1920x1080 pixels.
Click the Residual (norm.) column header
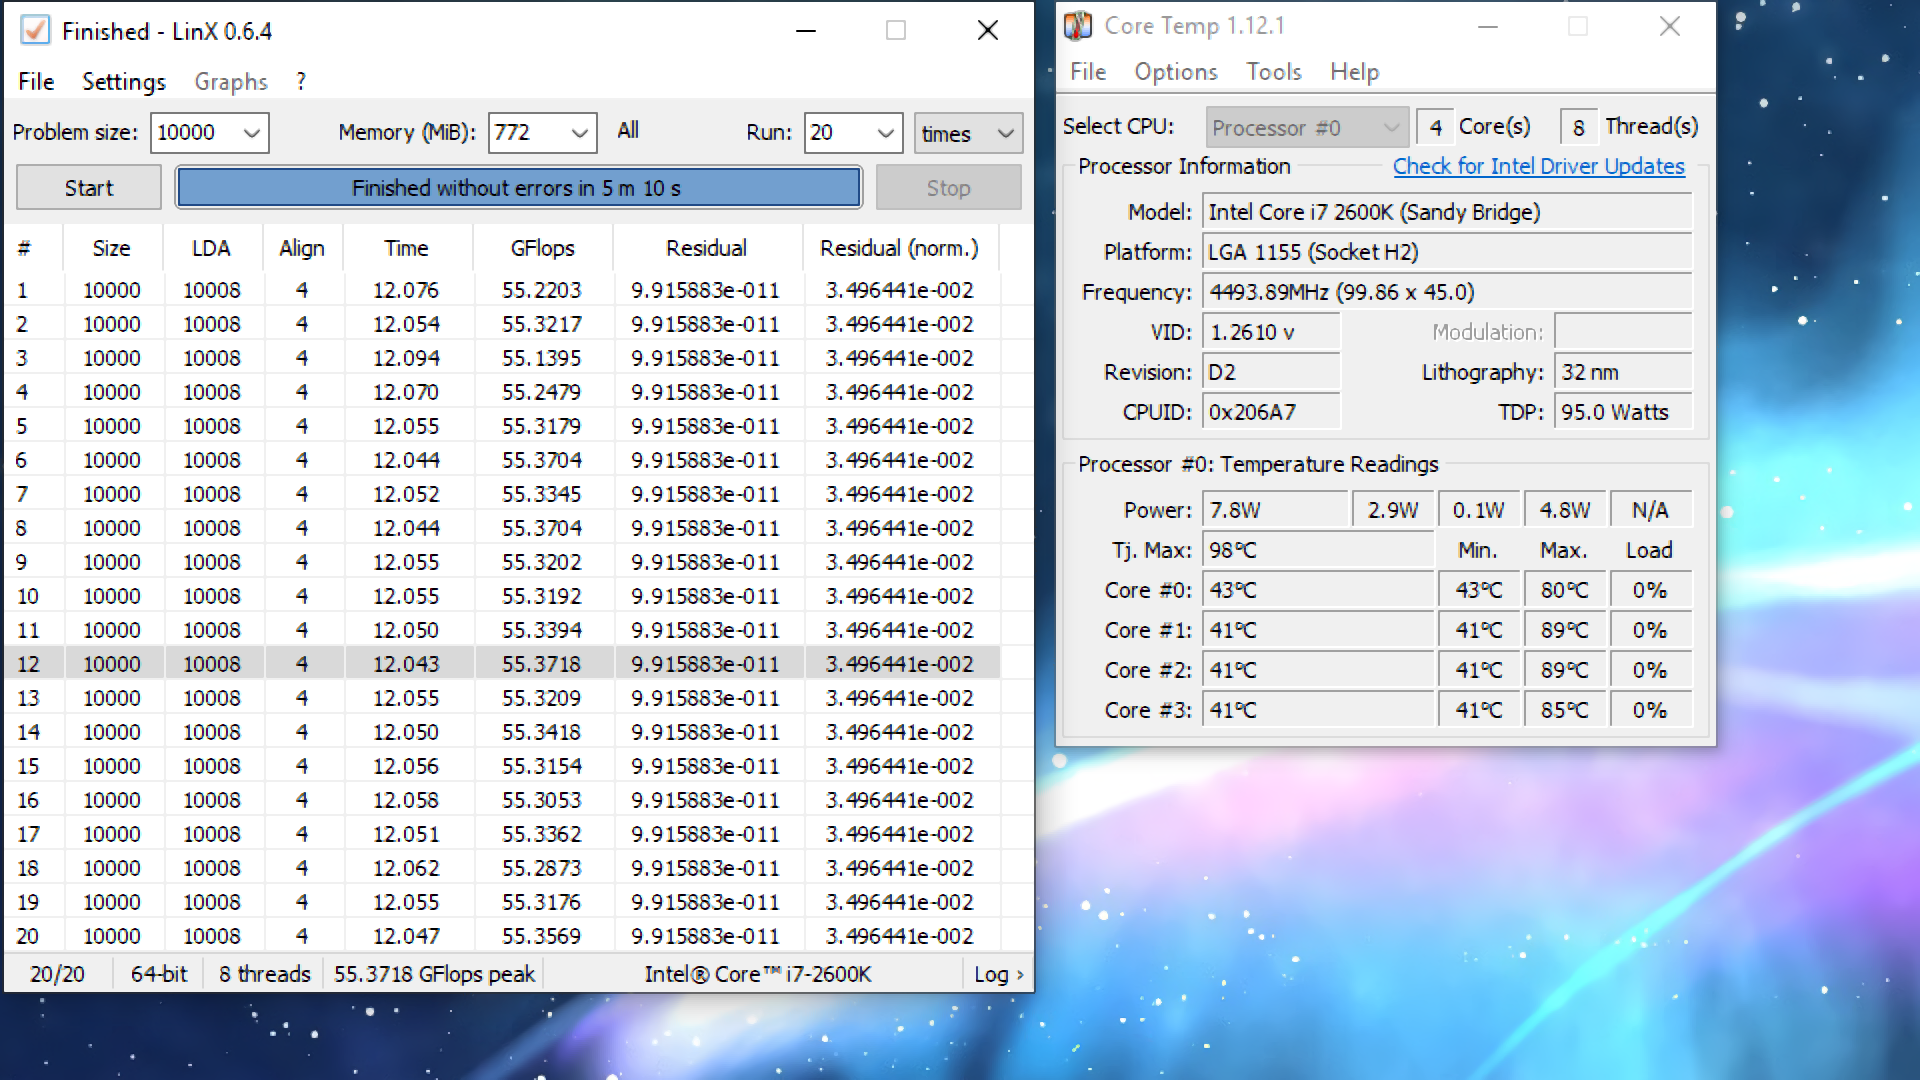899,248
